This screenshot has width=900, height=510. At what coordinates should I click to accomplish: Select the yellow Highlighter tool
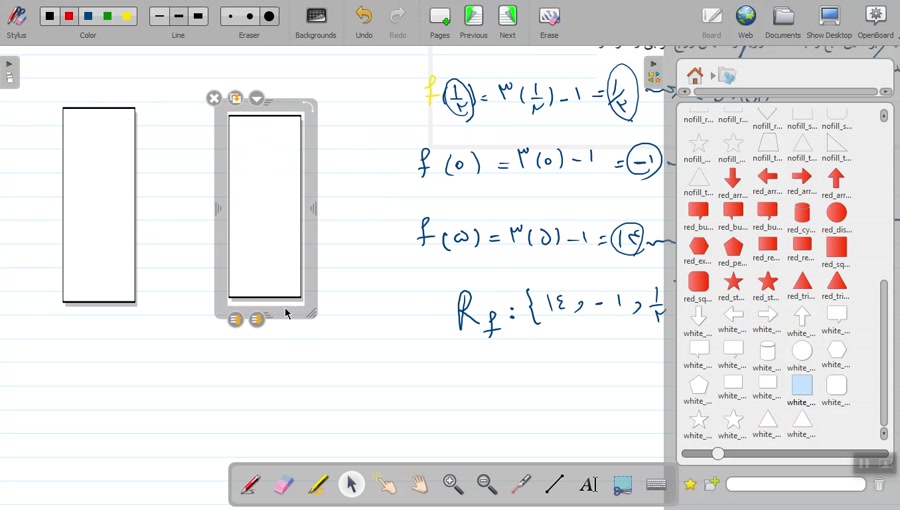[x=317, y=484]
